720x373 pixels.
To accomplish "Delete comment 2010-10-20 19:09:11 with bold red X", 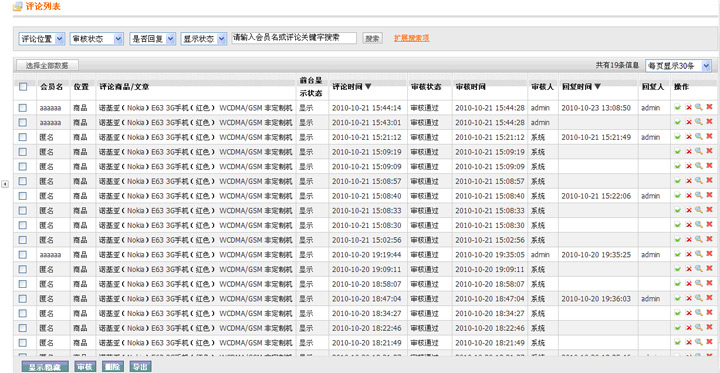I will (709, 269).
